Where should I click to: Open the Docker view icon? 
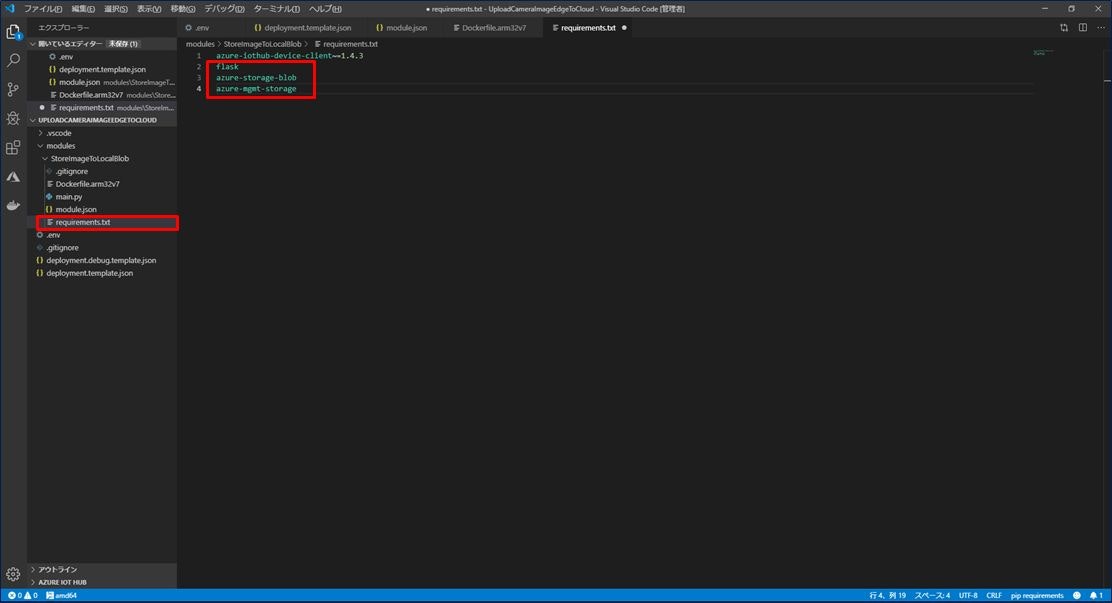tap(12, 206)
